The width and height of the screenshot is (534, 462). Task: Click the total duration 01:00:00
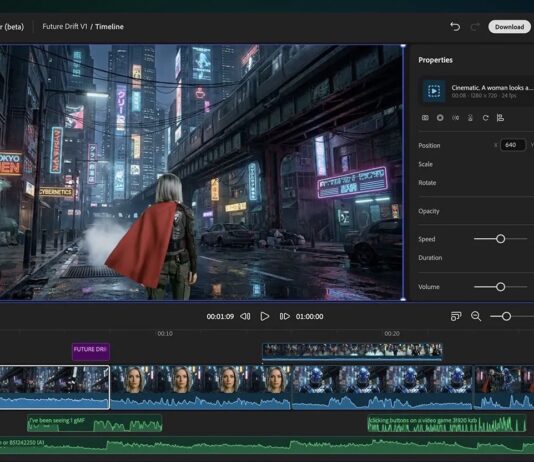coord(309,316)
